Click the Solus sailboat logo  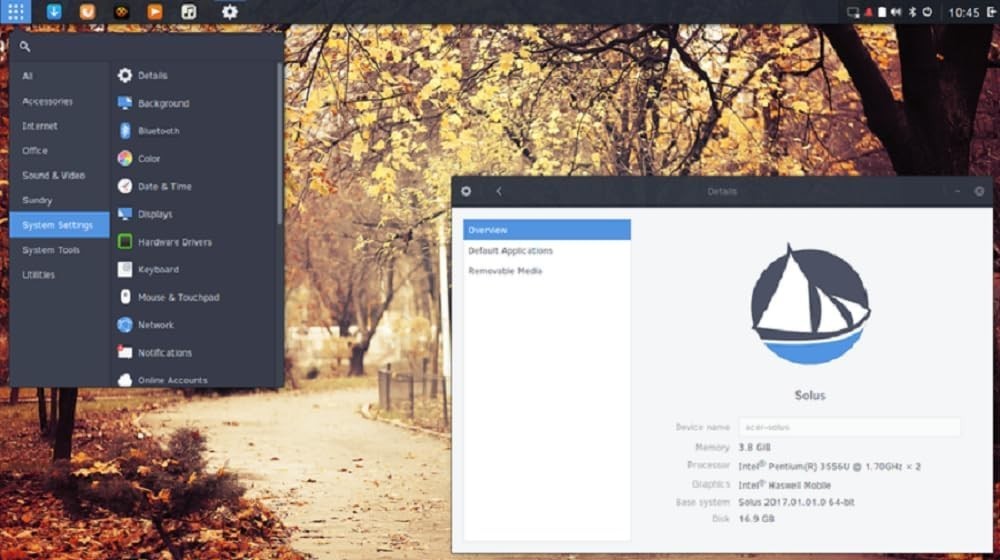[x=810, y=304]
